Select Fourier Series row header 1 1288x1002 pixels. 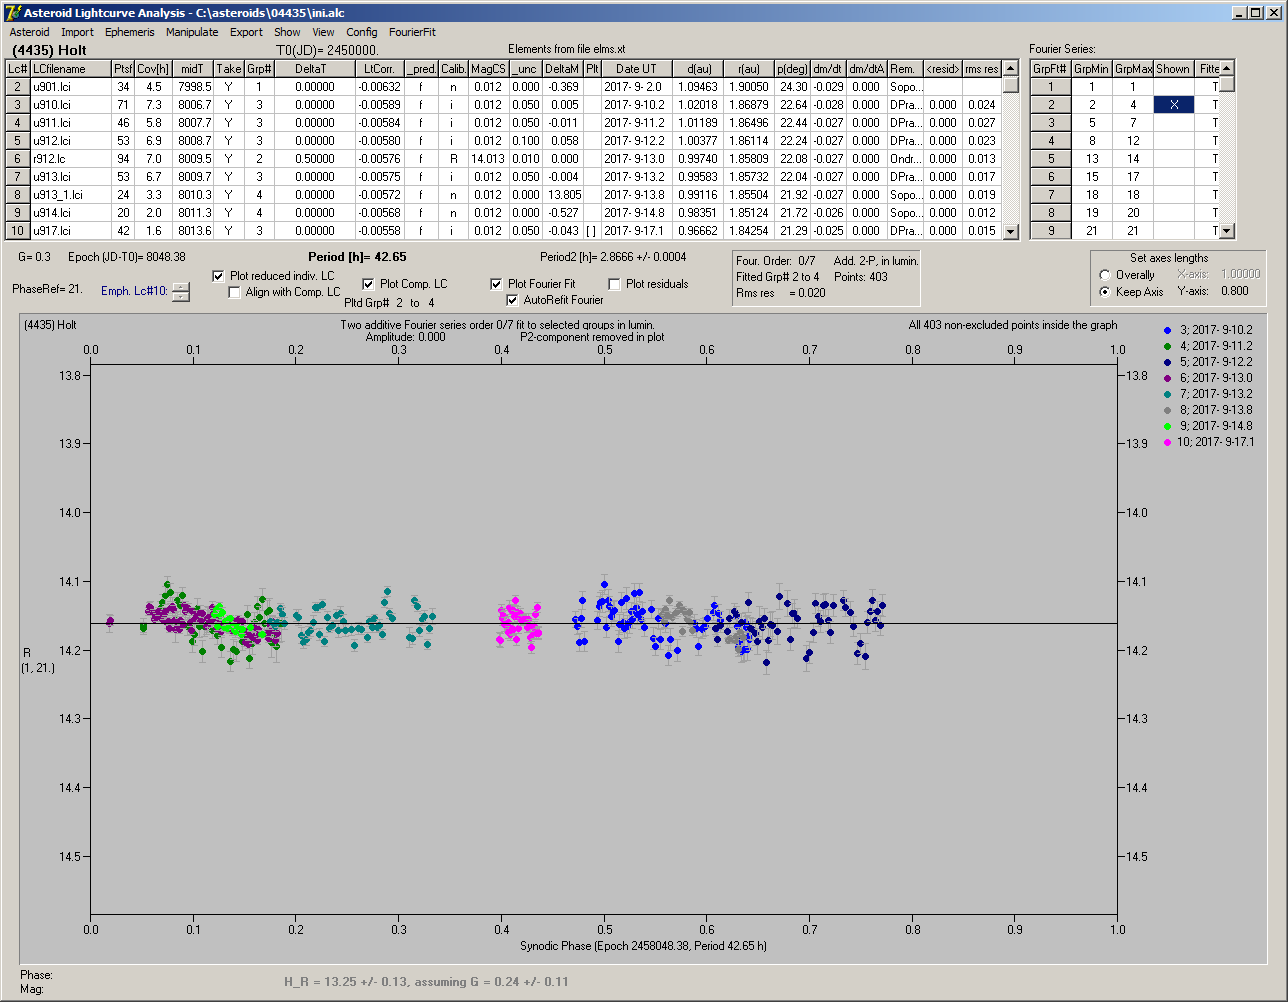[1051, 87]
